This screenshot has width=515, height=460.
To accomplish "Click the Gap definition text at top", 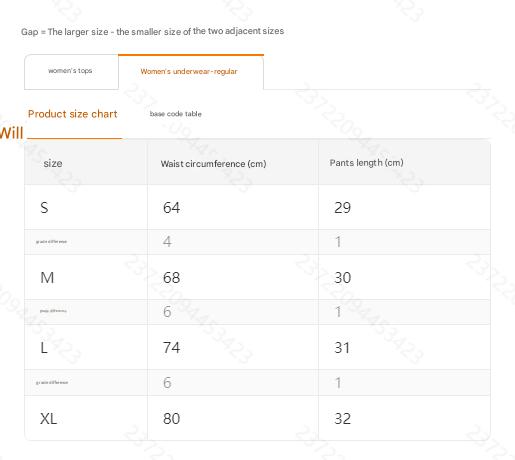I will pyautogui.click(x=152, y=32).
